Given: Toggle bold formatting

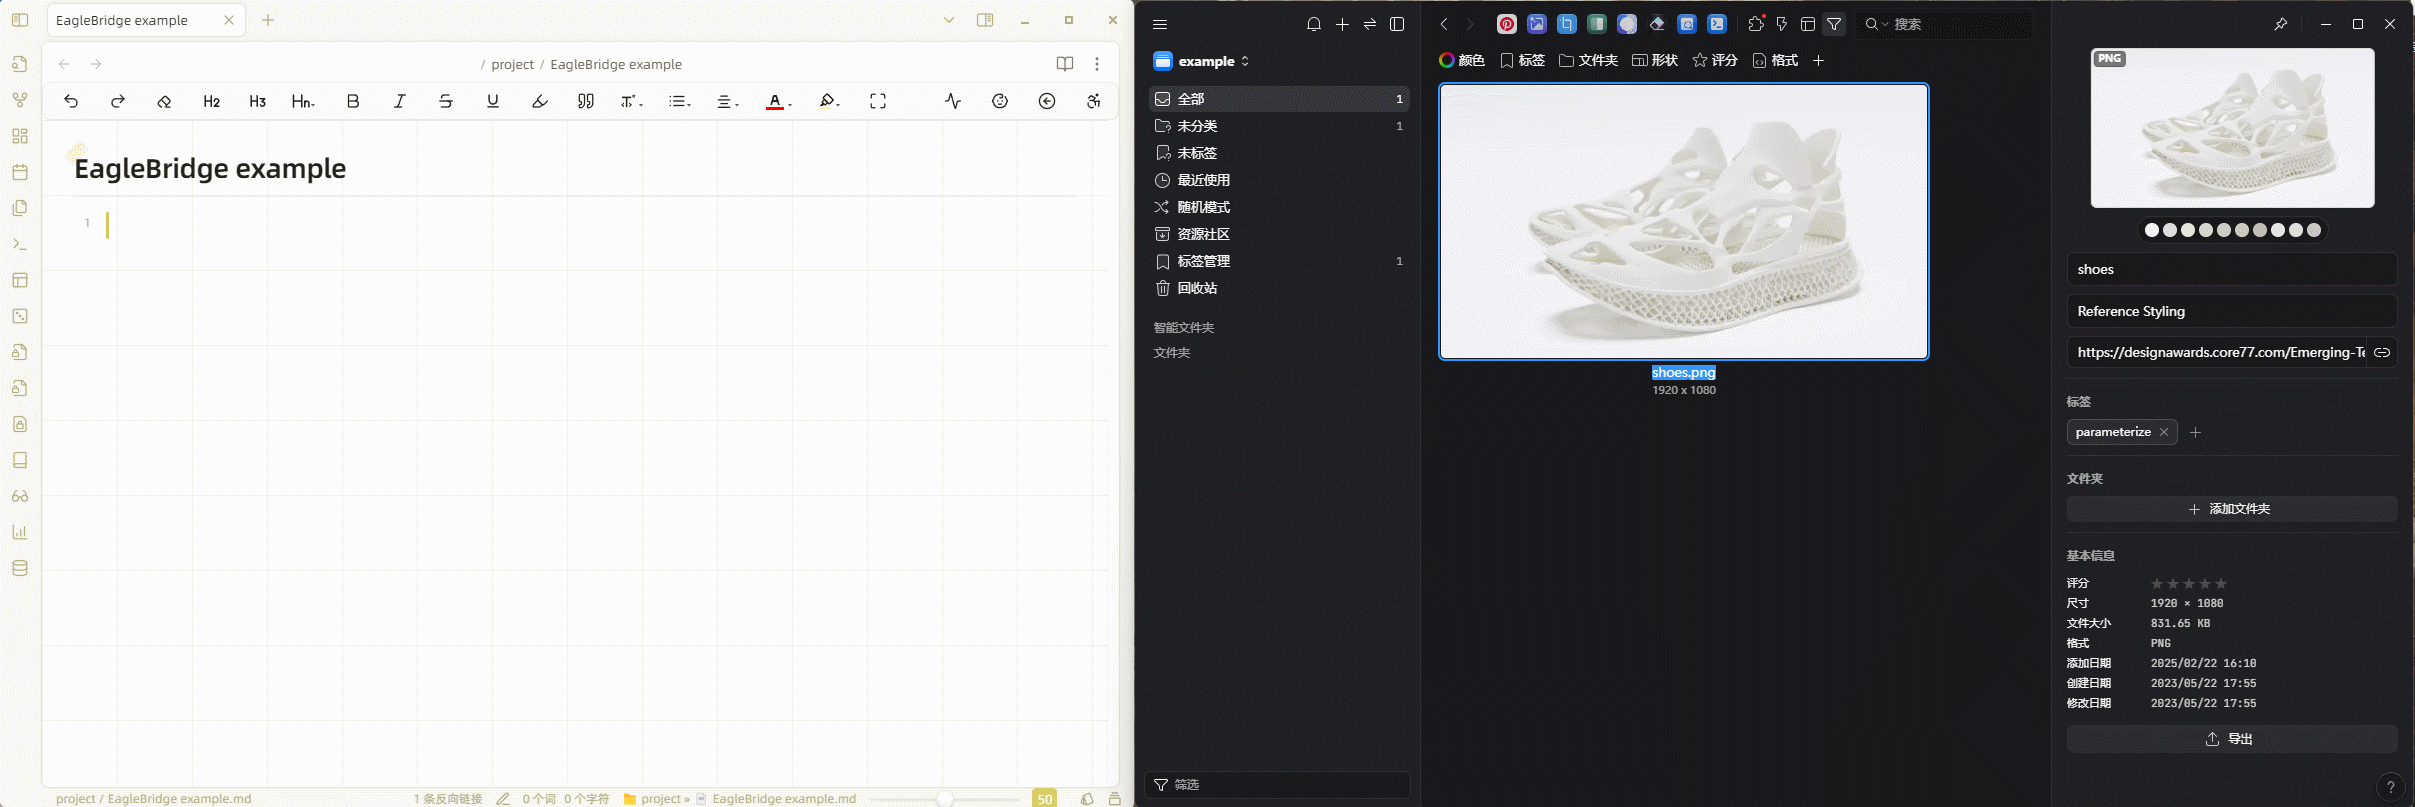Looking at the screenshot, I should pos(353,101).
